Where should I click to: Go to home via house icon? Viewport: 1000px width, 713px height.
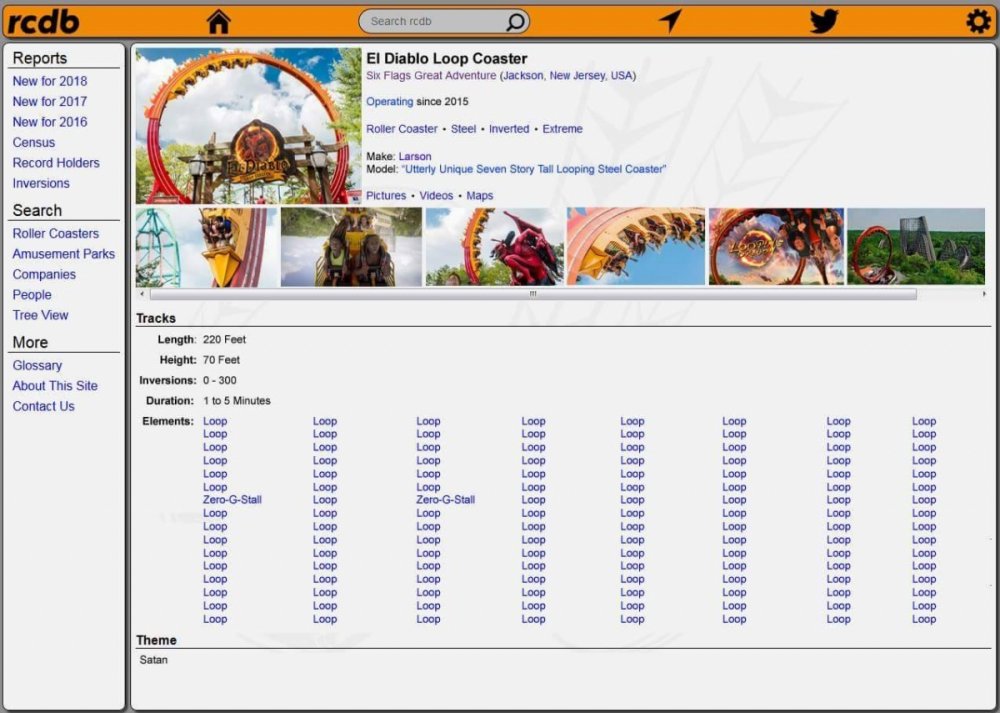click(x=218, y=21)
